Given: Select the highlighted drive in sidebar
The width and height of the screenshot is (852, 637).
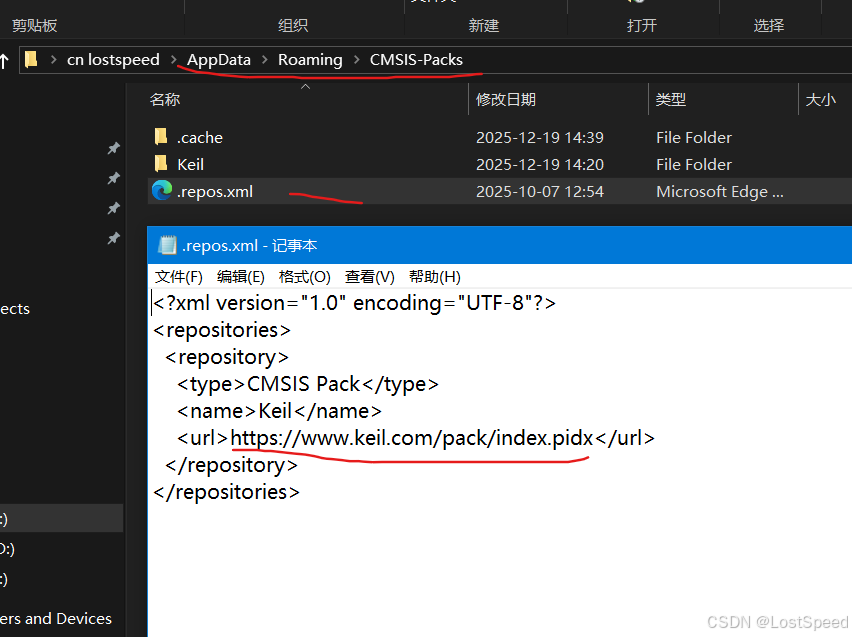Looking at the screenshot, I should pos(61,519).
